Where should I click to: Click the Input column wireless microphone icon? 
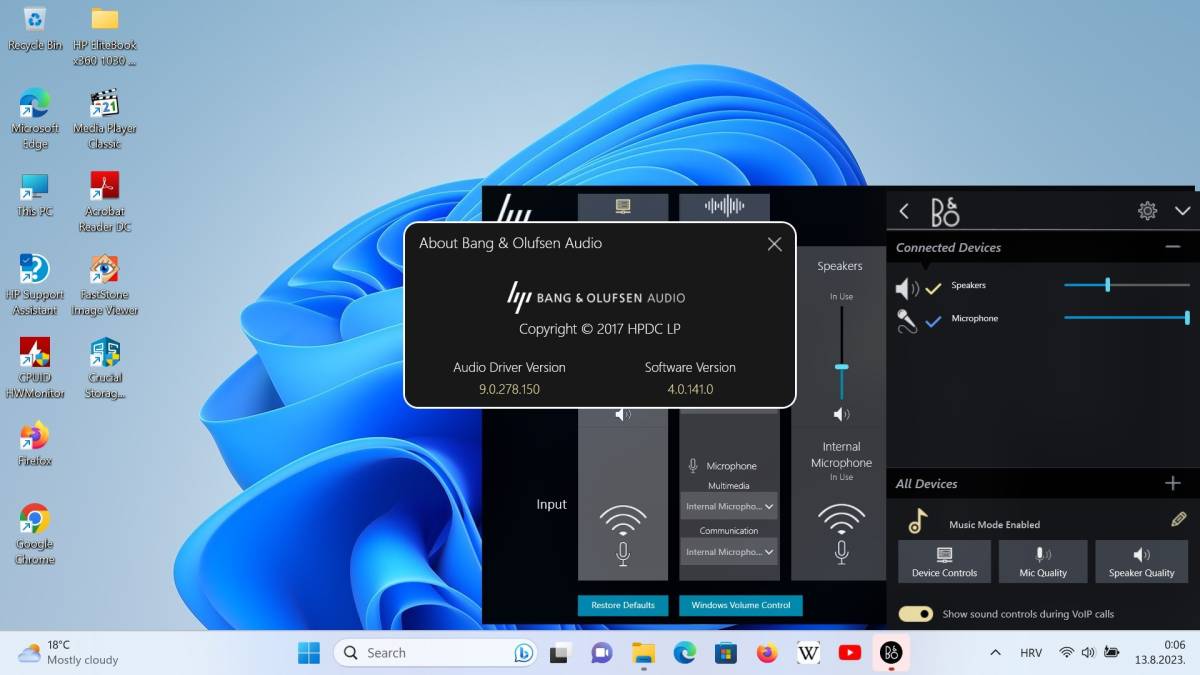point(623,534)
